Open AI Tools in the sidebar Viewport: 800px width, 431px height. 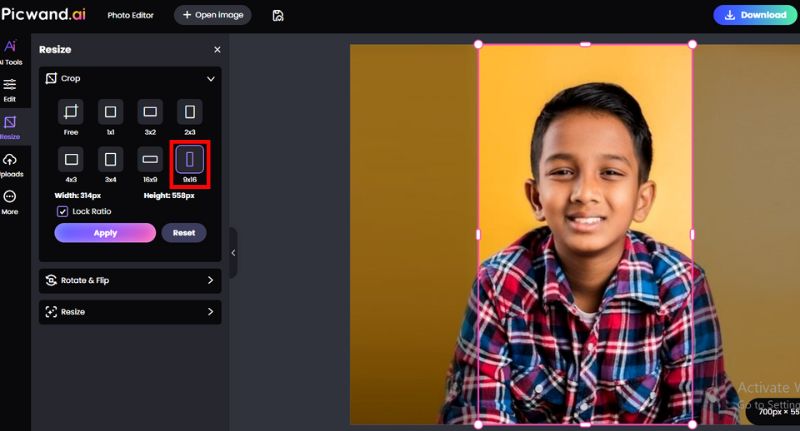click(10, 51)
